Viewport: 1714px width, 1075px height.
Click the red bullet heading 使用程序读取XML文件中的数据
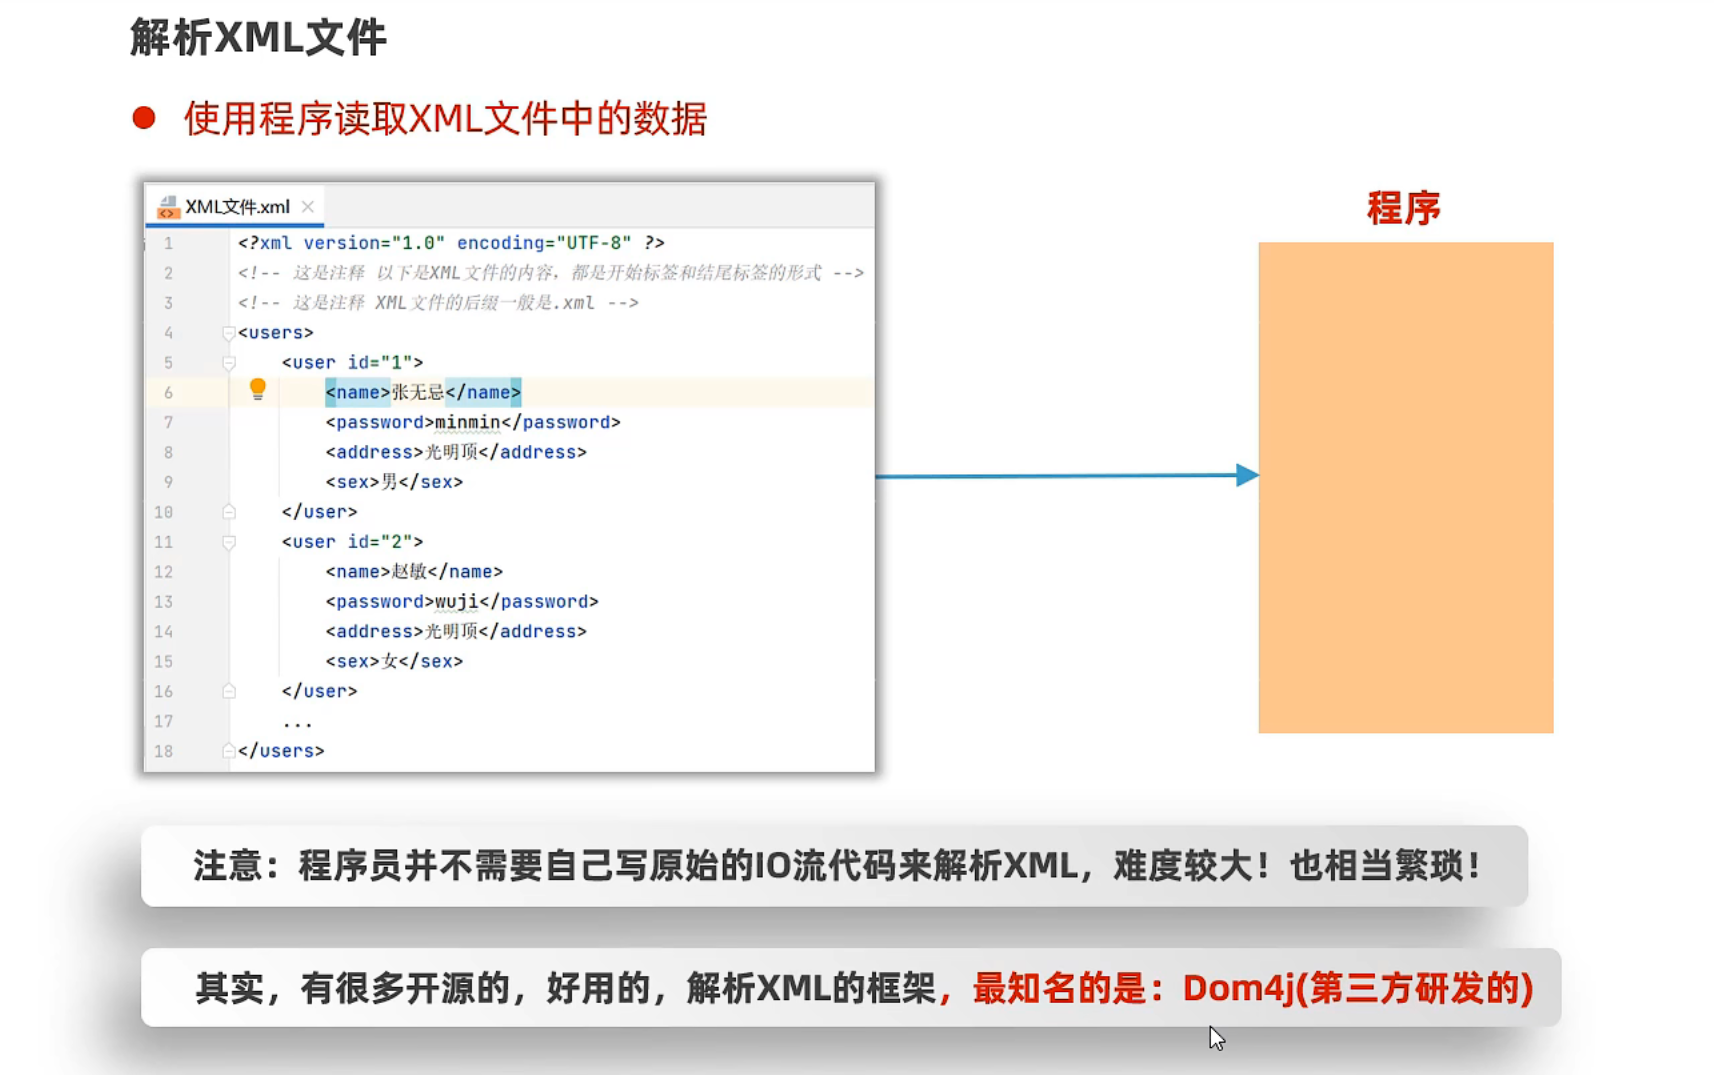tap(445, 119)
